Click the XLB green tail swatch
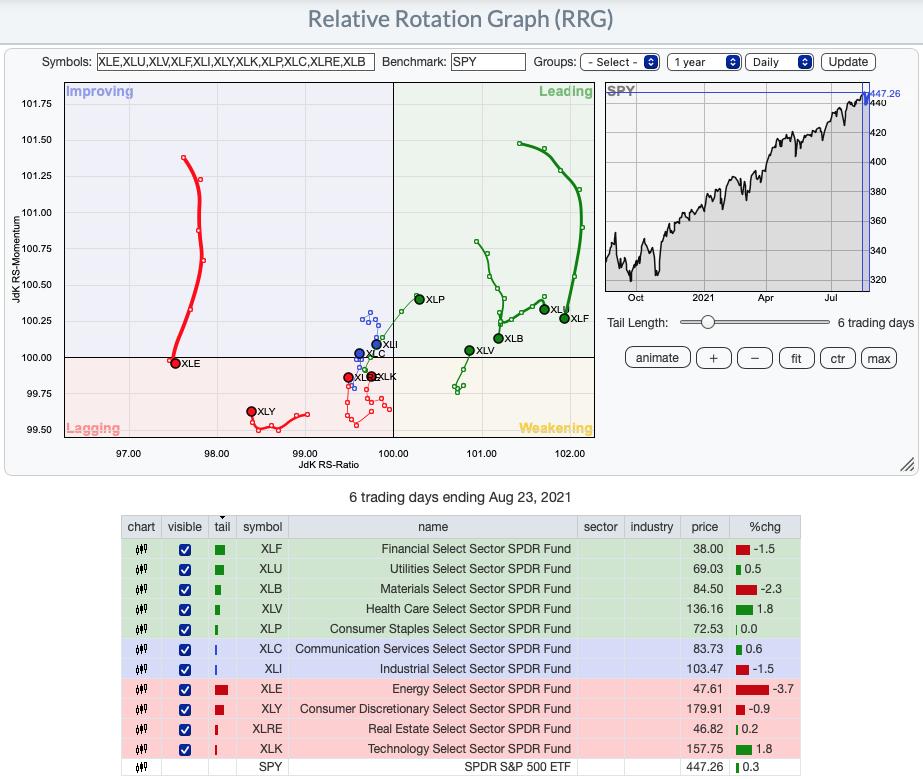Image resolution: width=923 pixels, height=779 pixels. point(218,590)
